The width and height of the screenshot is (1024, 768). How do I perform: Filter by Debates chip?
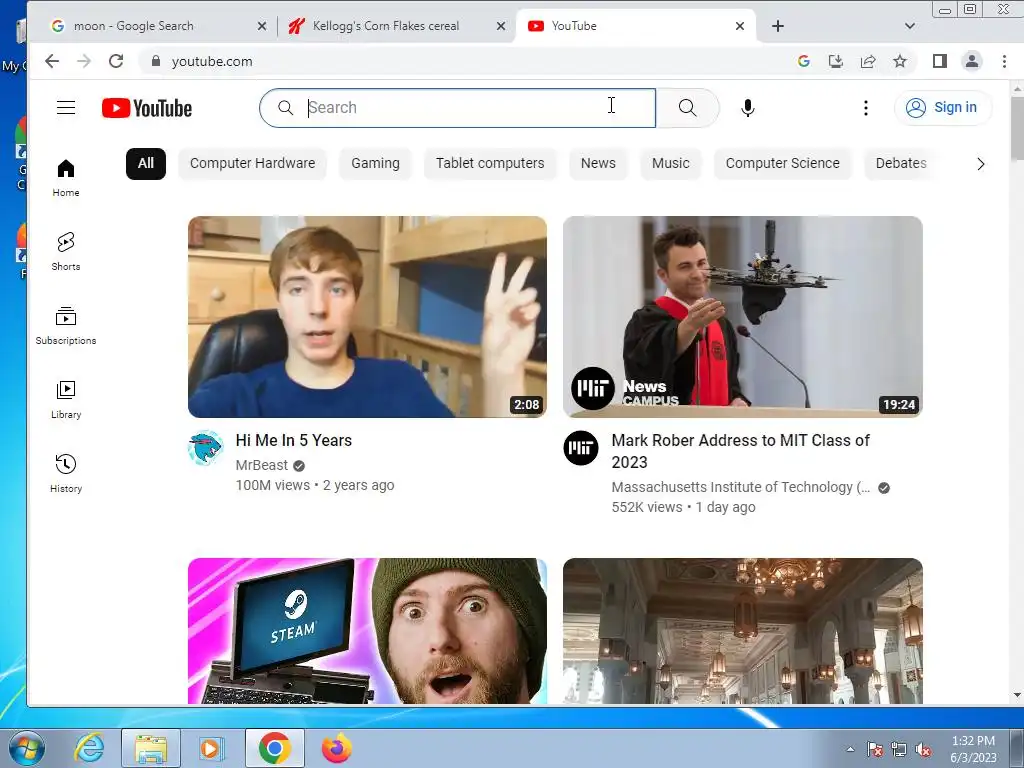pyautogui.click(x=901, y=163)
